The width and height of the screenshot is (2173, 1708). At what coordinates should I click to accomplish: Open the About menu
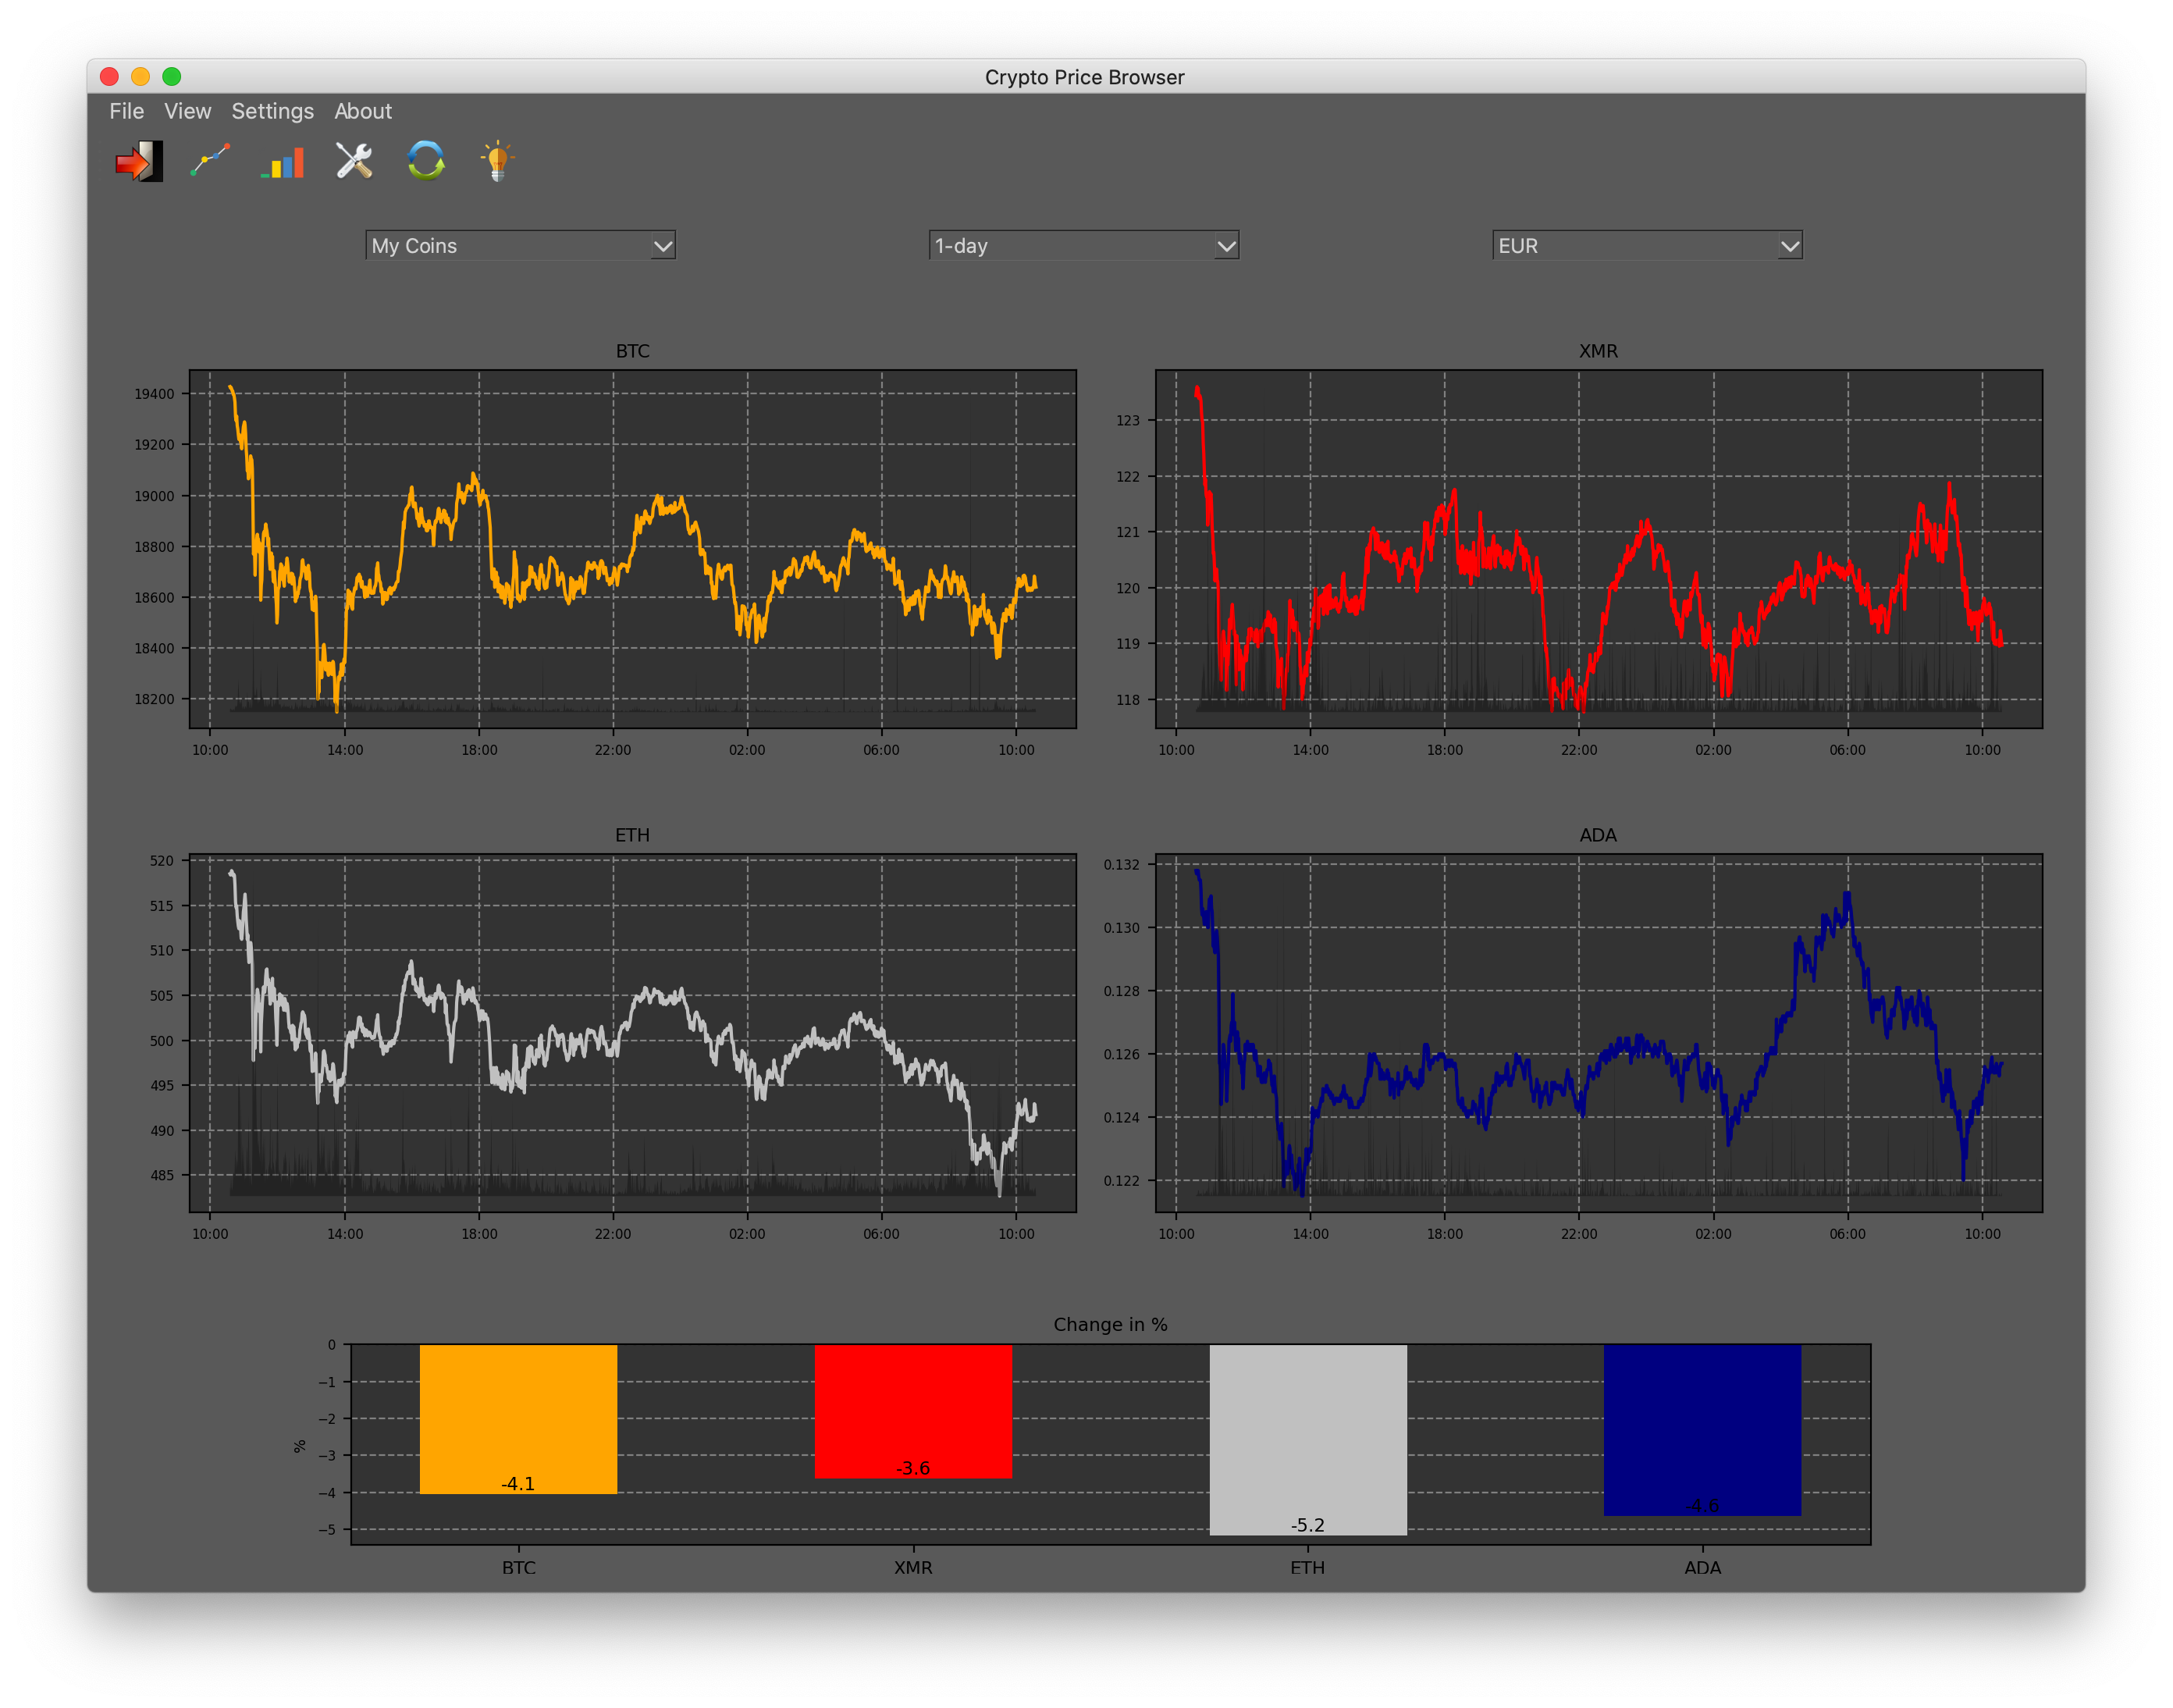(362, 111)
